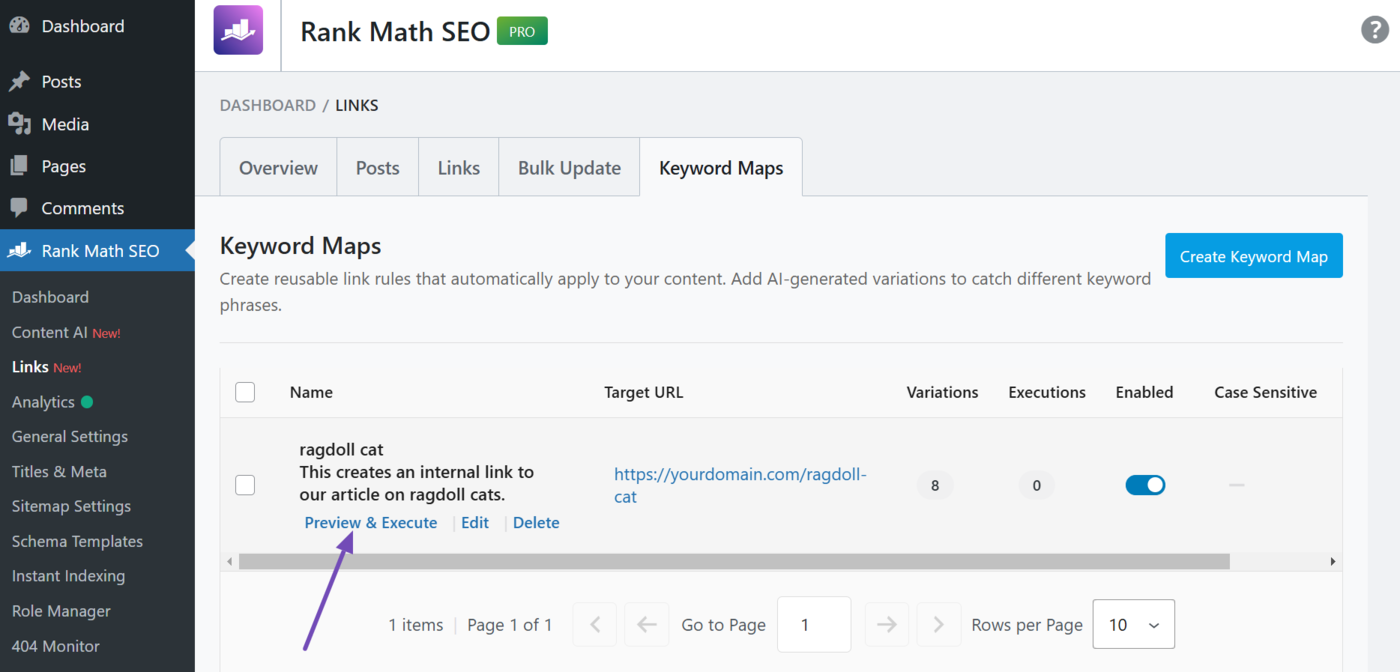Click inside the Go to Page field
1400x672 pixels.
tap(814, 624)
